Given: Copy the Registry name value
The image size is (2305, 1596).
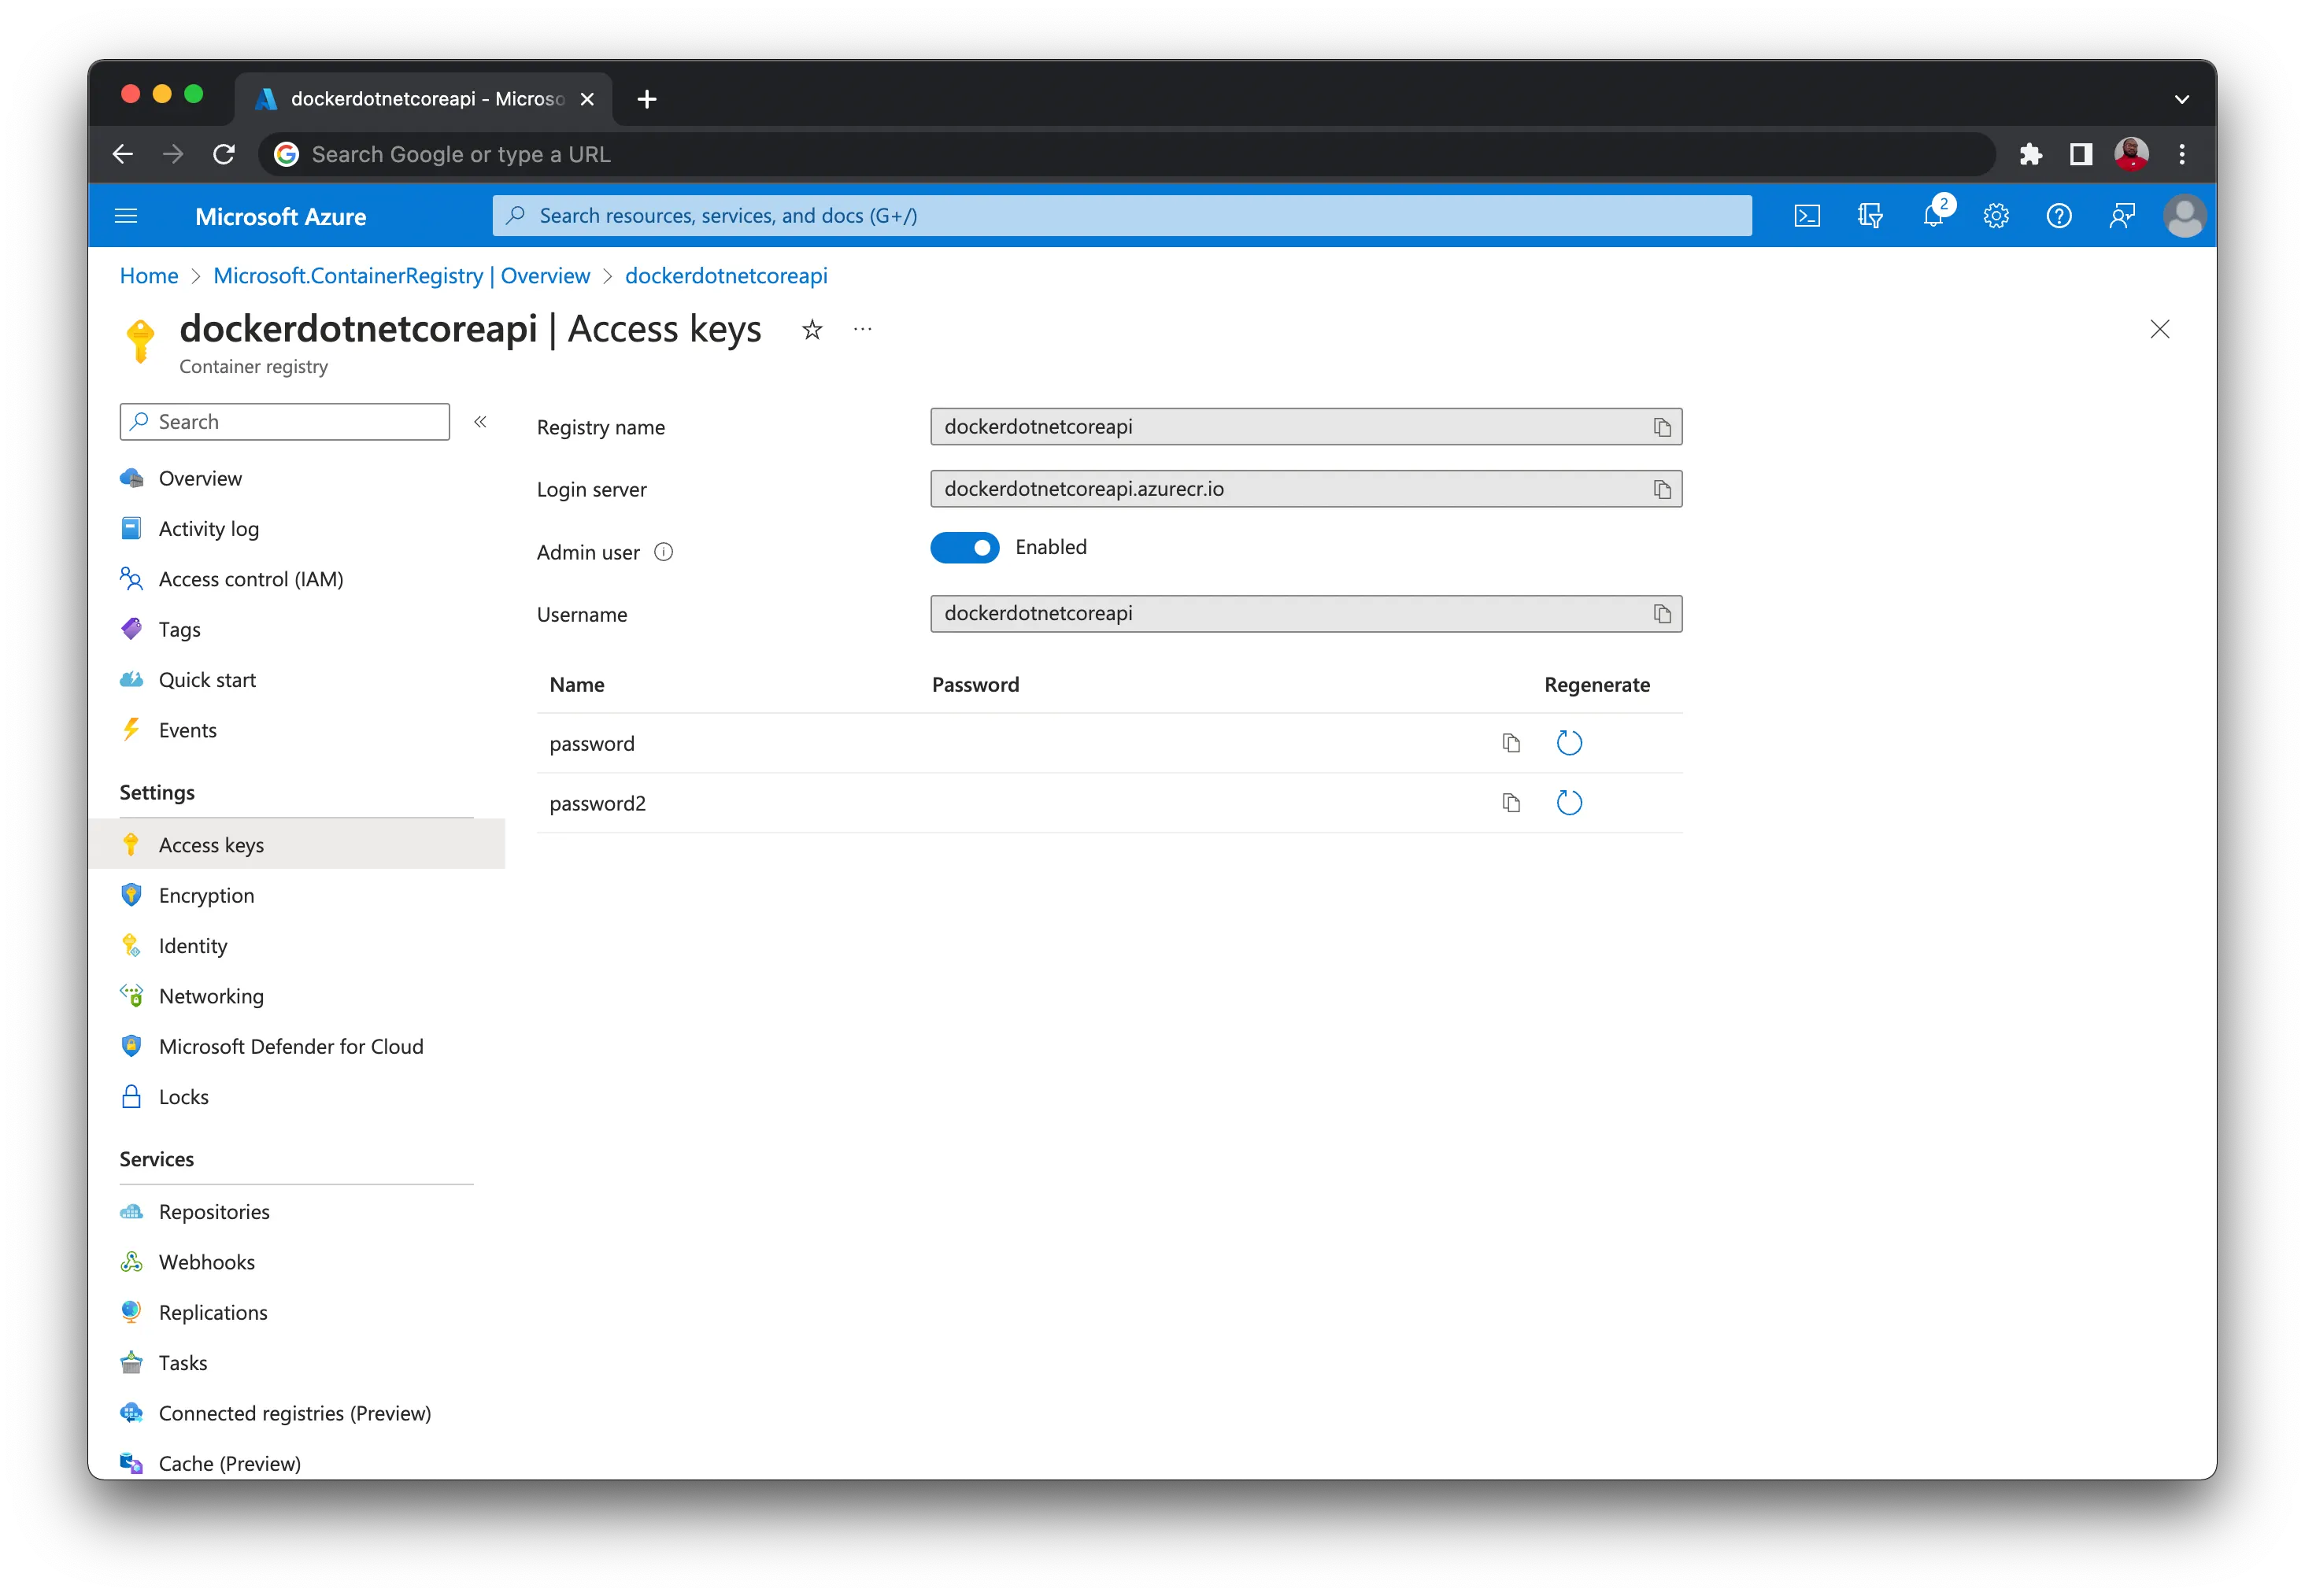Looking at the screenshot, I should coord(1661,426).
